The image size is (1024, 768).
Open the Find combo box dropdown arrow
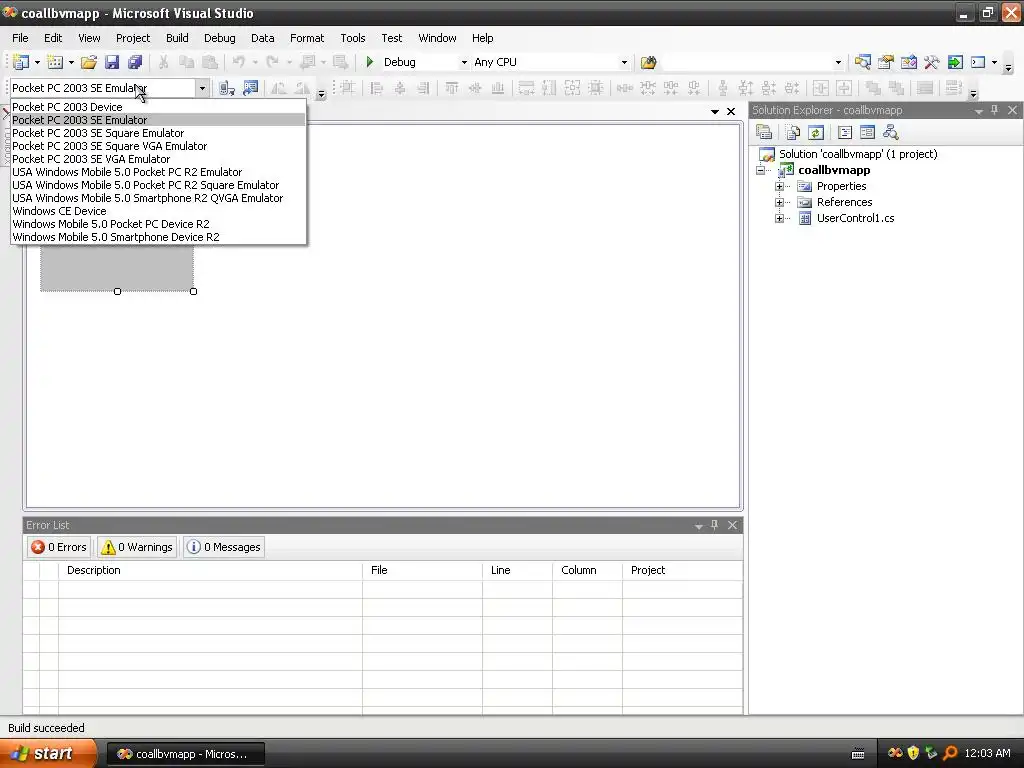[839, 62]
